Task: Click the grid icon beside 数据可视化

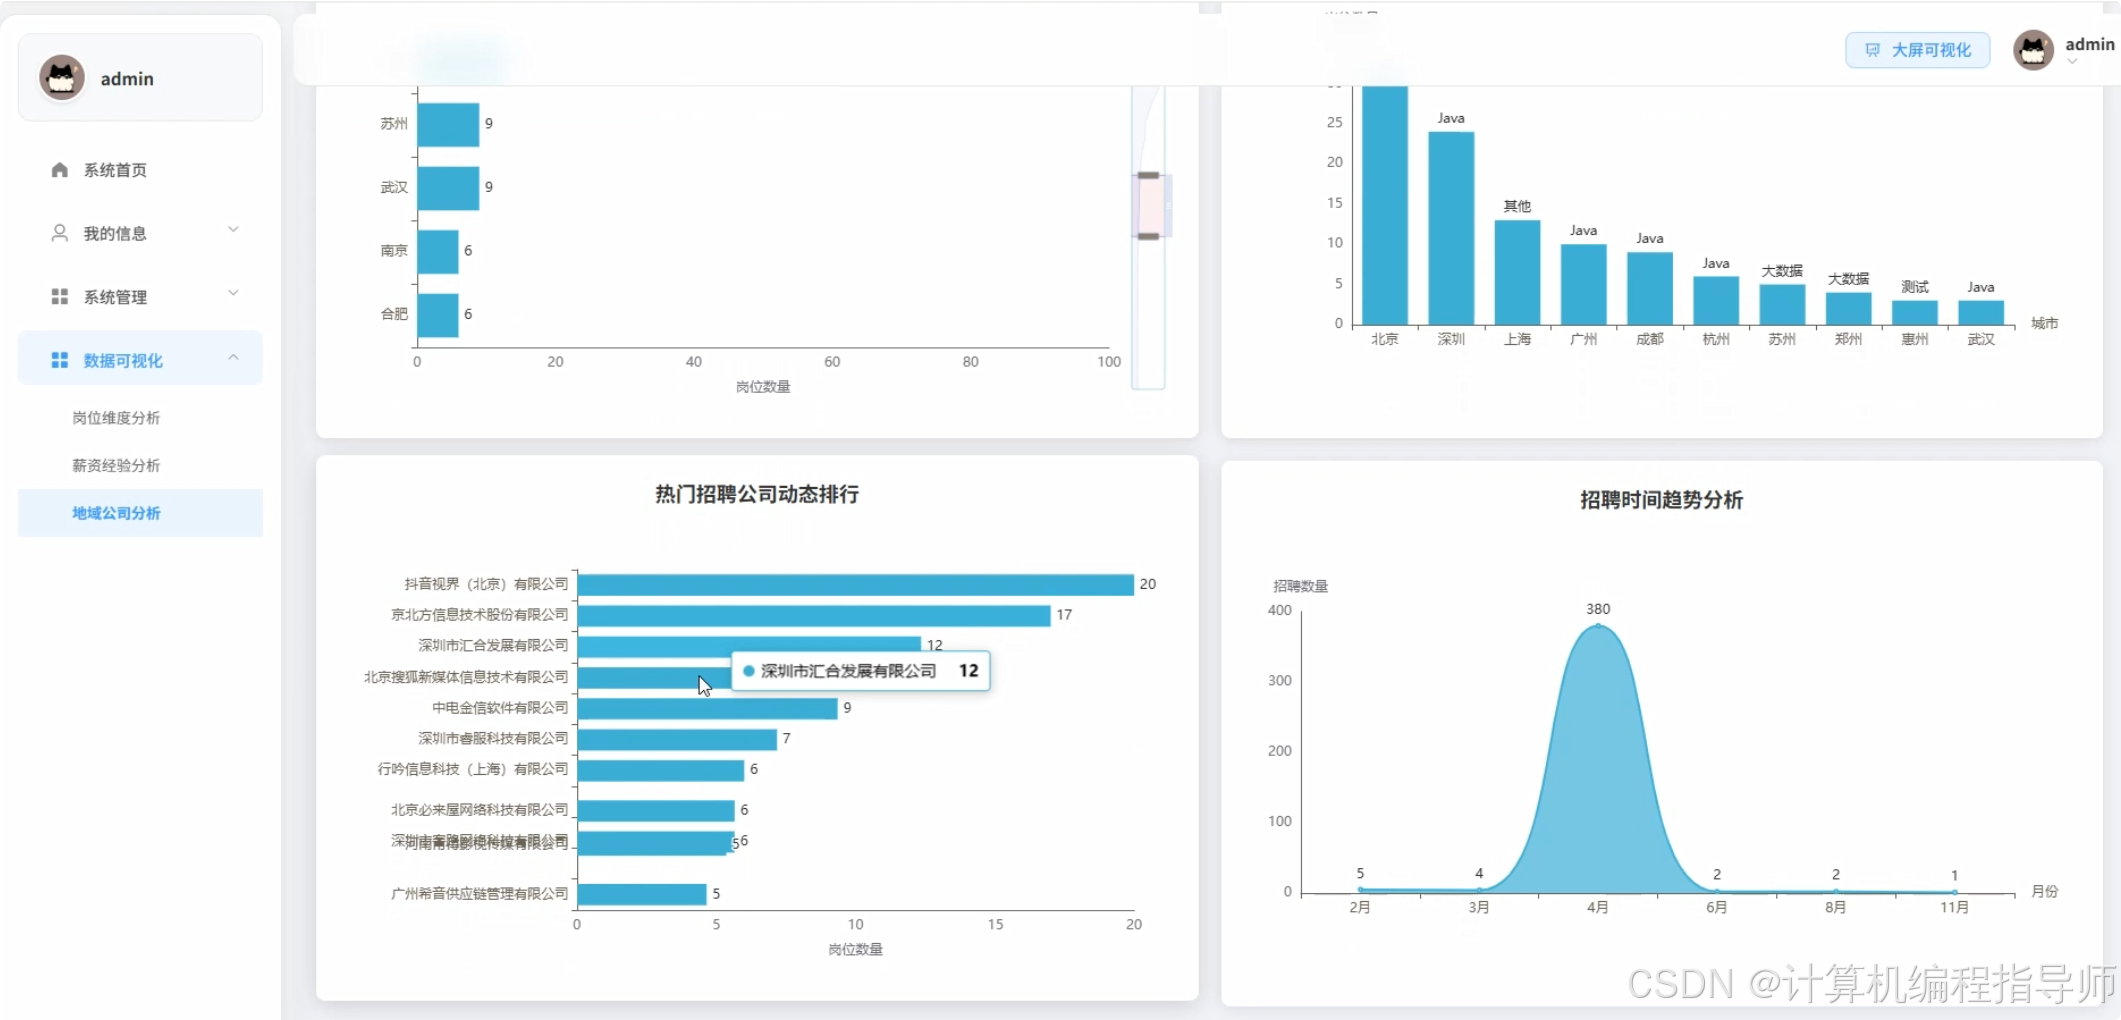Action: coord(60,360)
